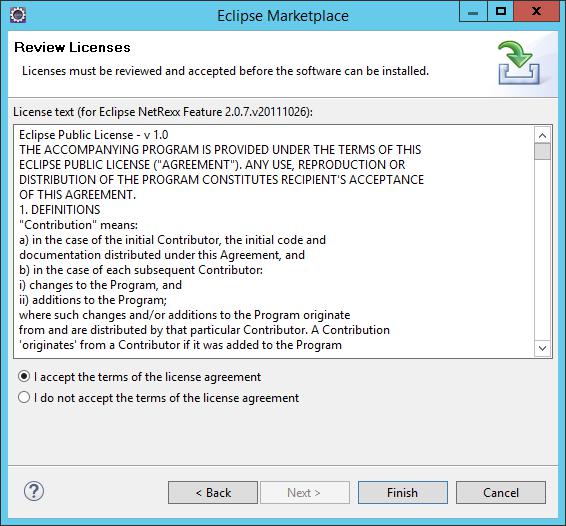
Task: Click the green install arrow banner icon
Action: pyautogui.click(x=519, y=63)
